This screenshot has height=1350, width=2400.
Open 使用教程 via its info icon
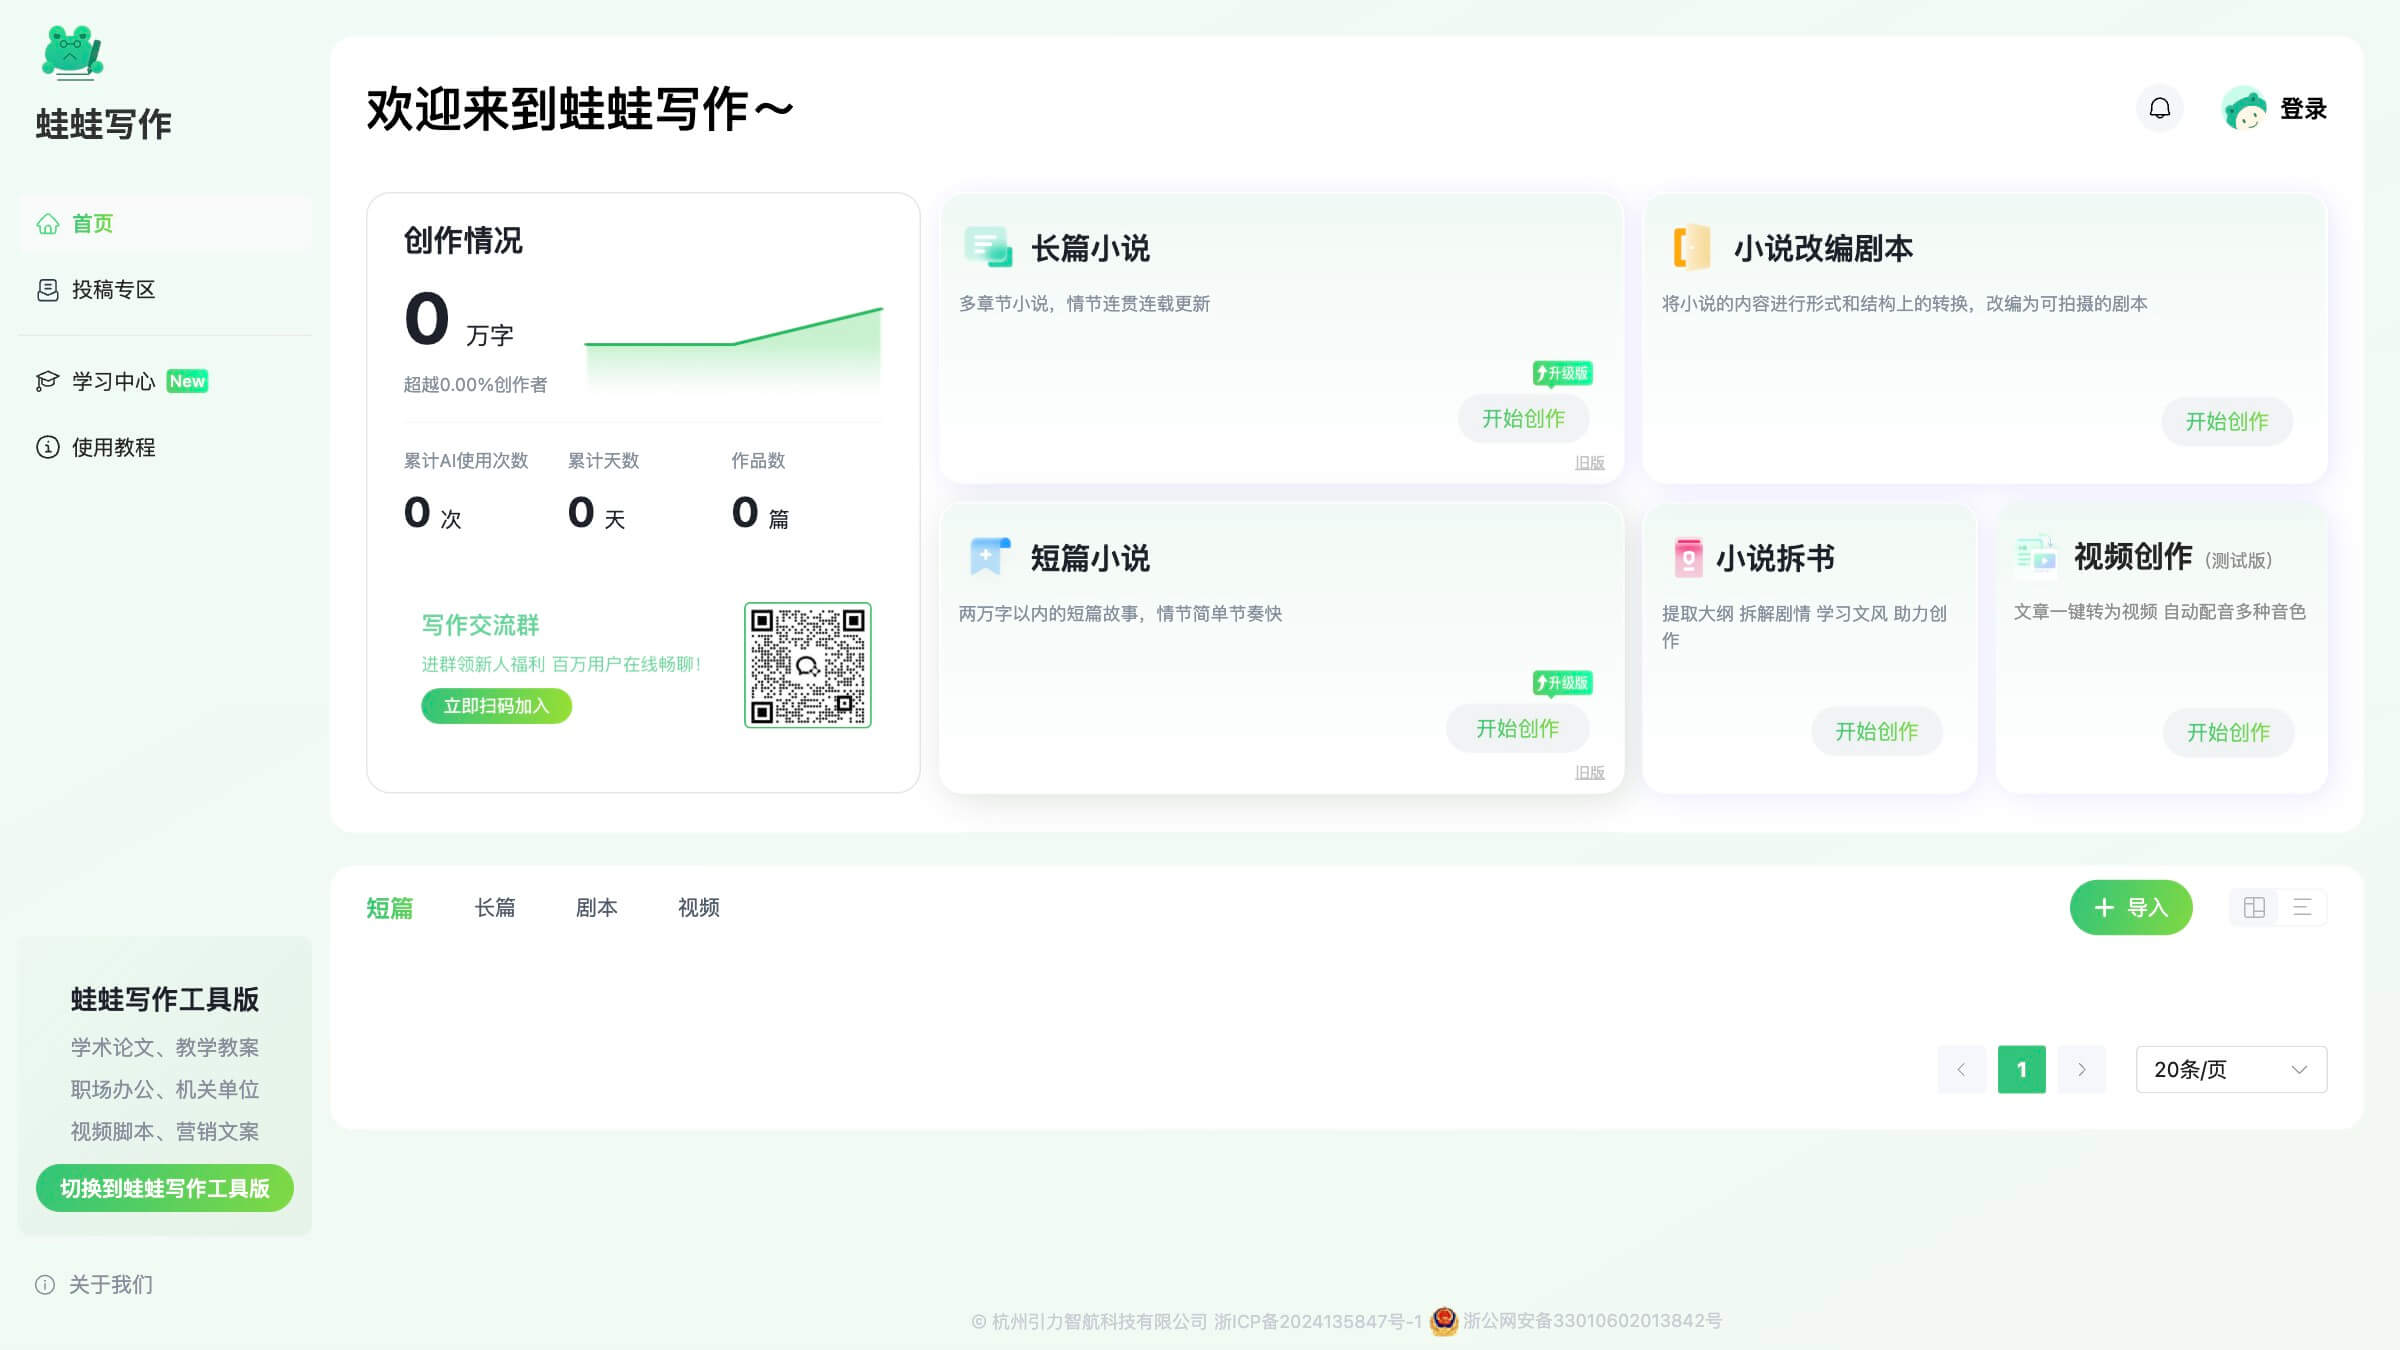[x=47, y=448]
